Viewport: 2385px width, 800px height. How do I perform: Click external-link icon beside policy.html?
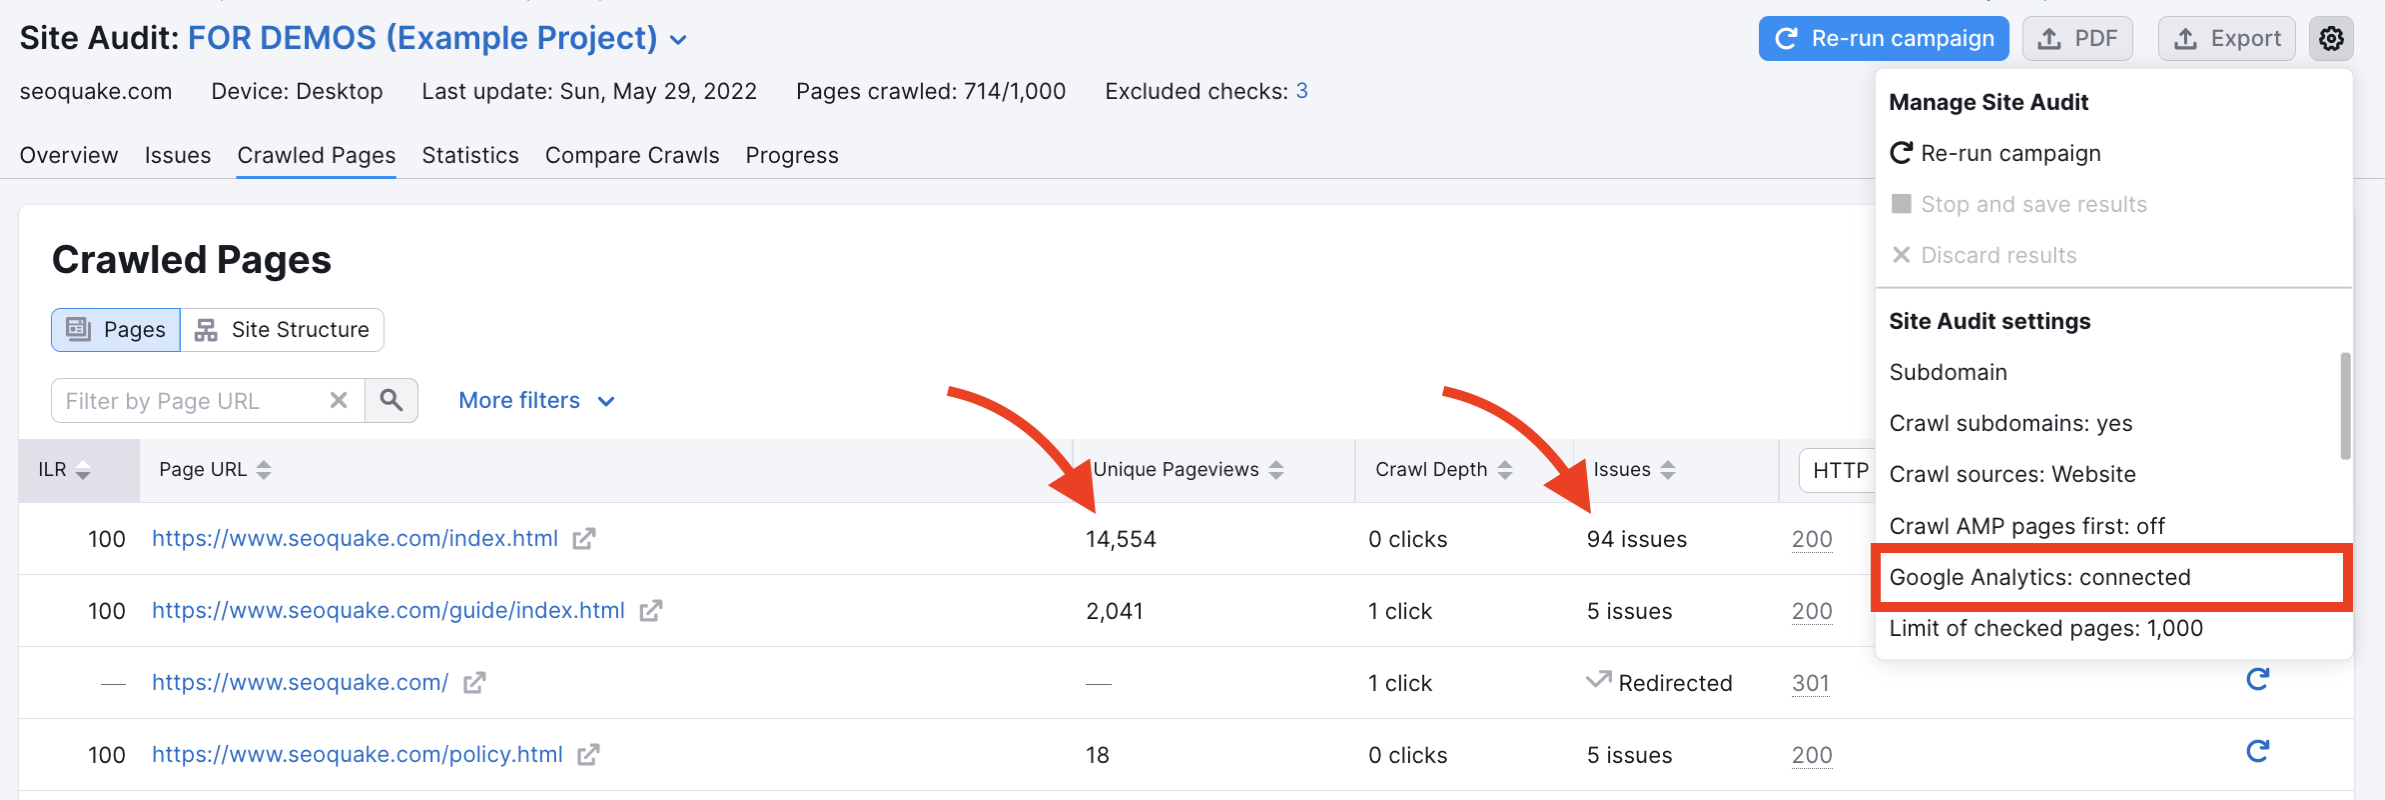click(589, 755)
